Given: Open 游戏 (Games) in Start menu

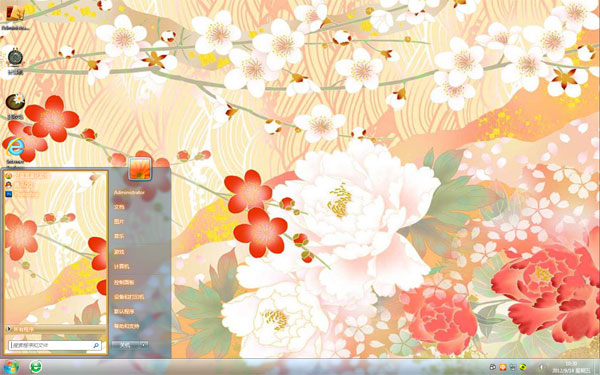Looking at the screenshot, I should coord(119,252).
